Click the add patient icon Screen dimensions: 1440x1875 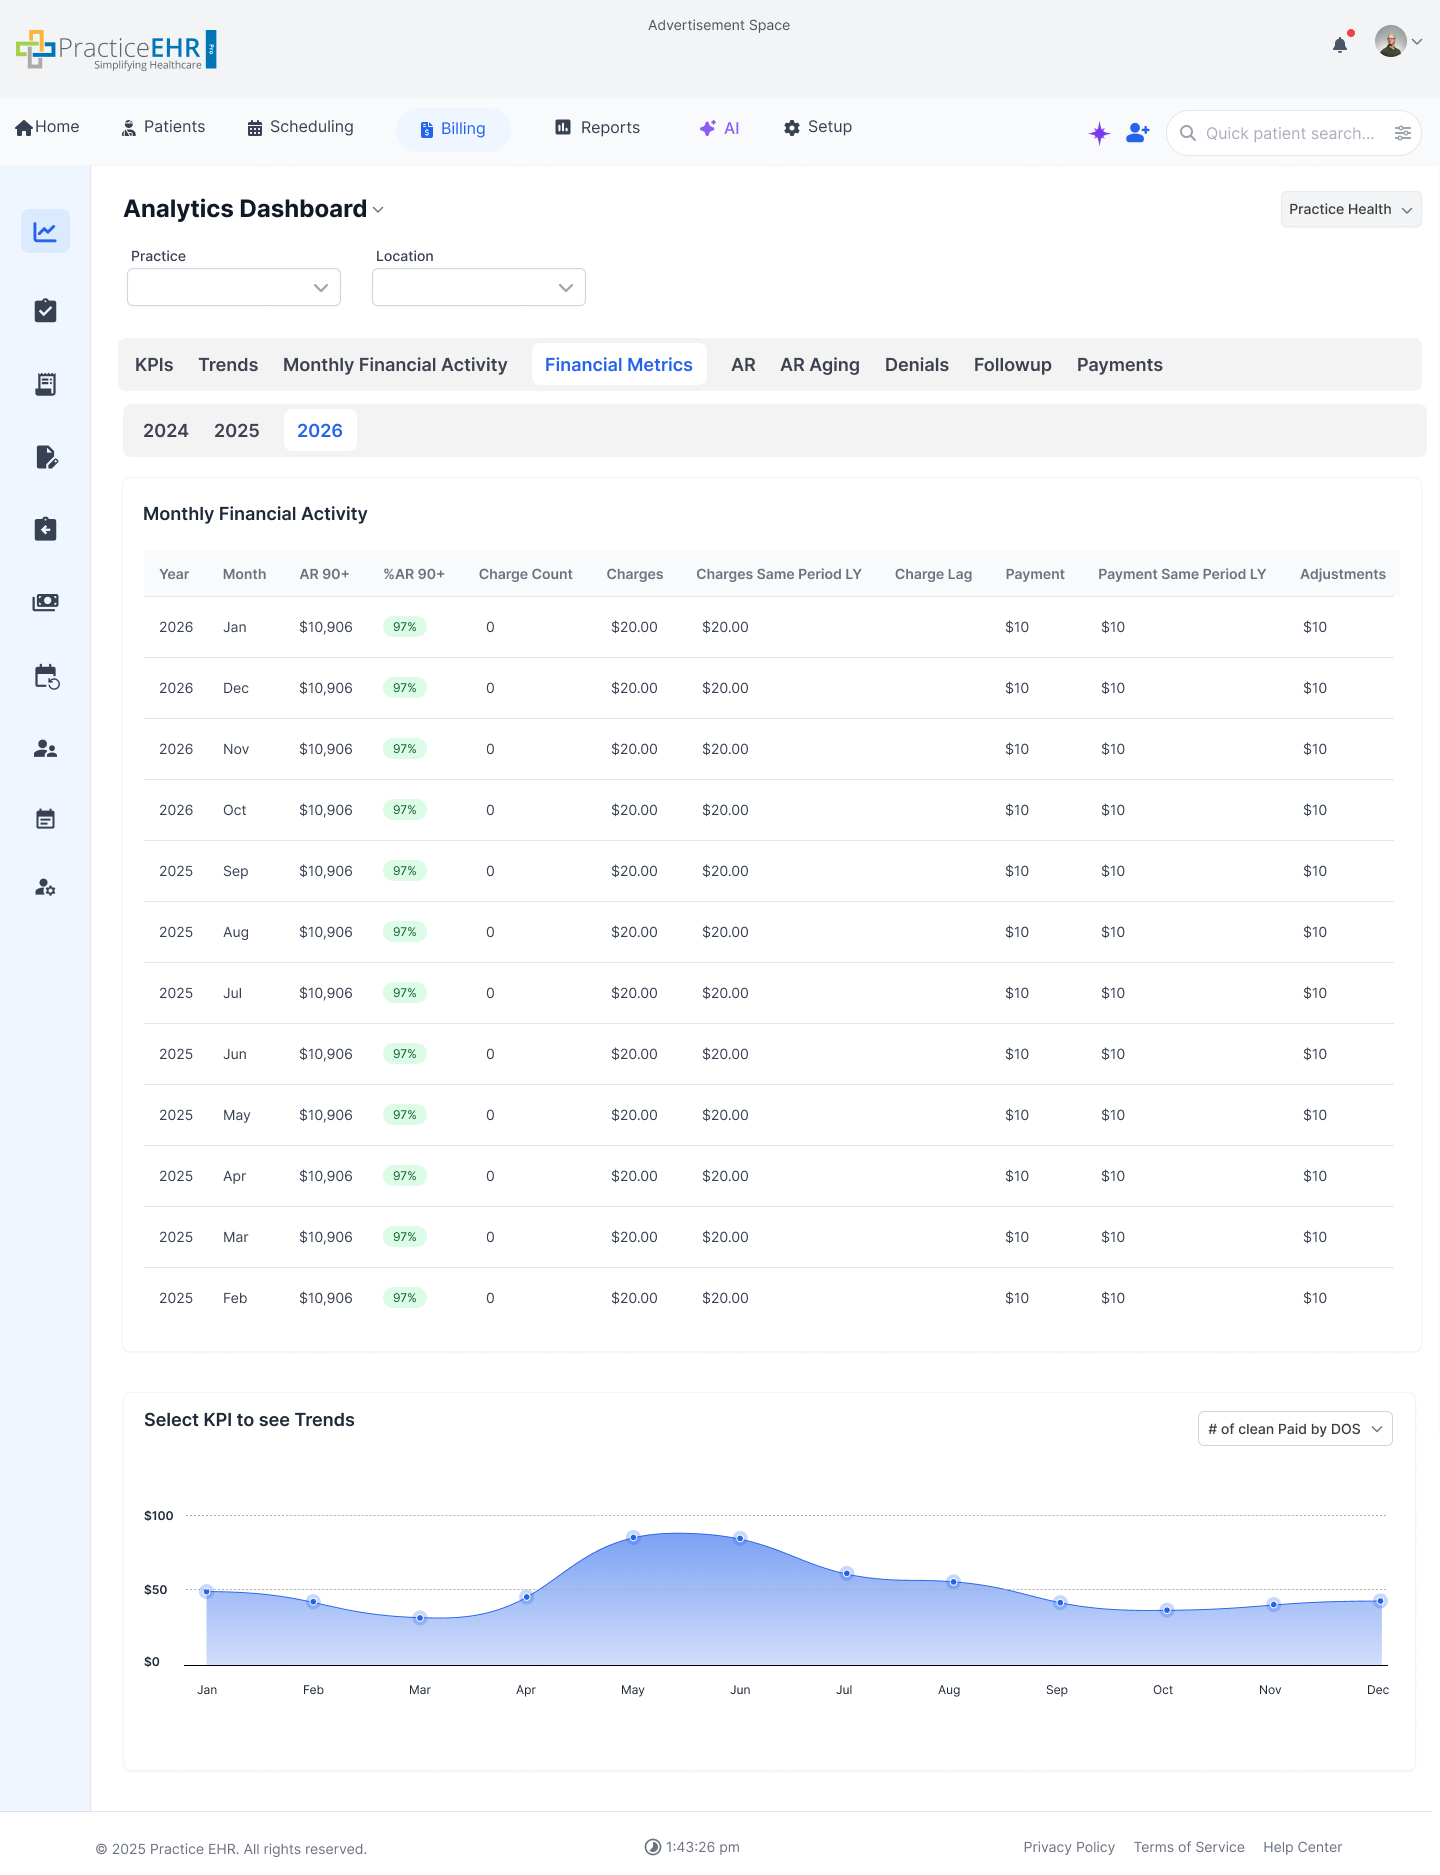1138,133
